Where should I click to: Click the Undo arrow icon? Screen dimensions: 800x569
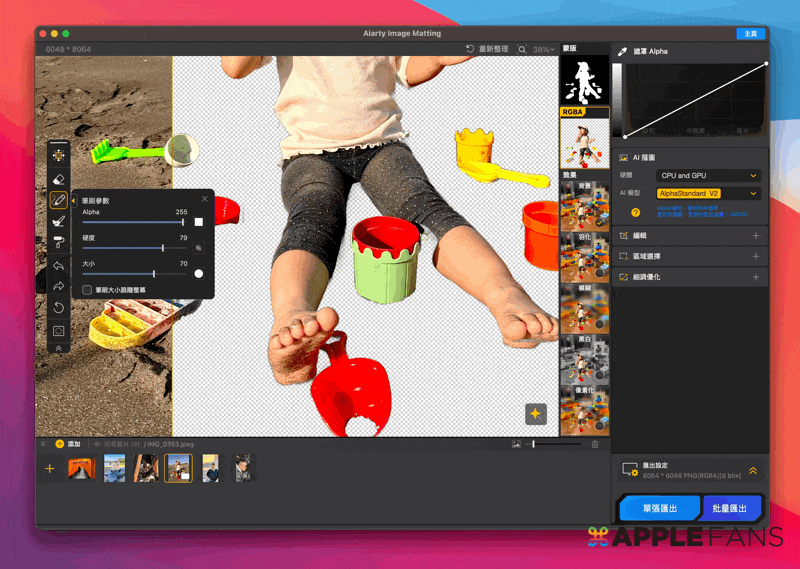[x=59, y=265]
